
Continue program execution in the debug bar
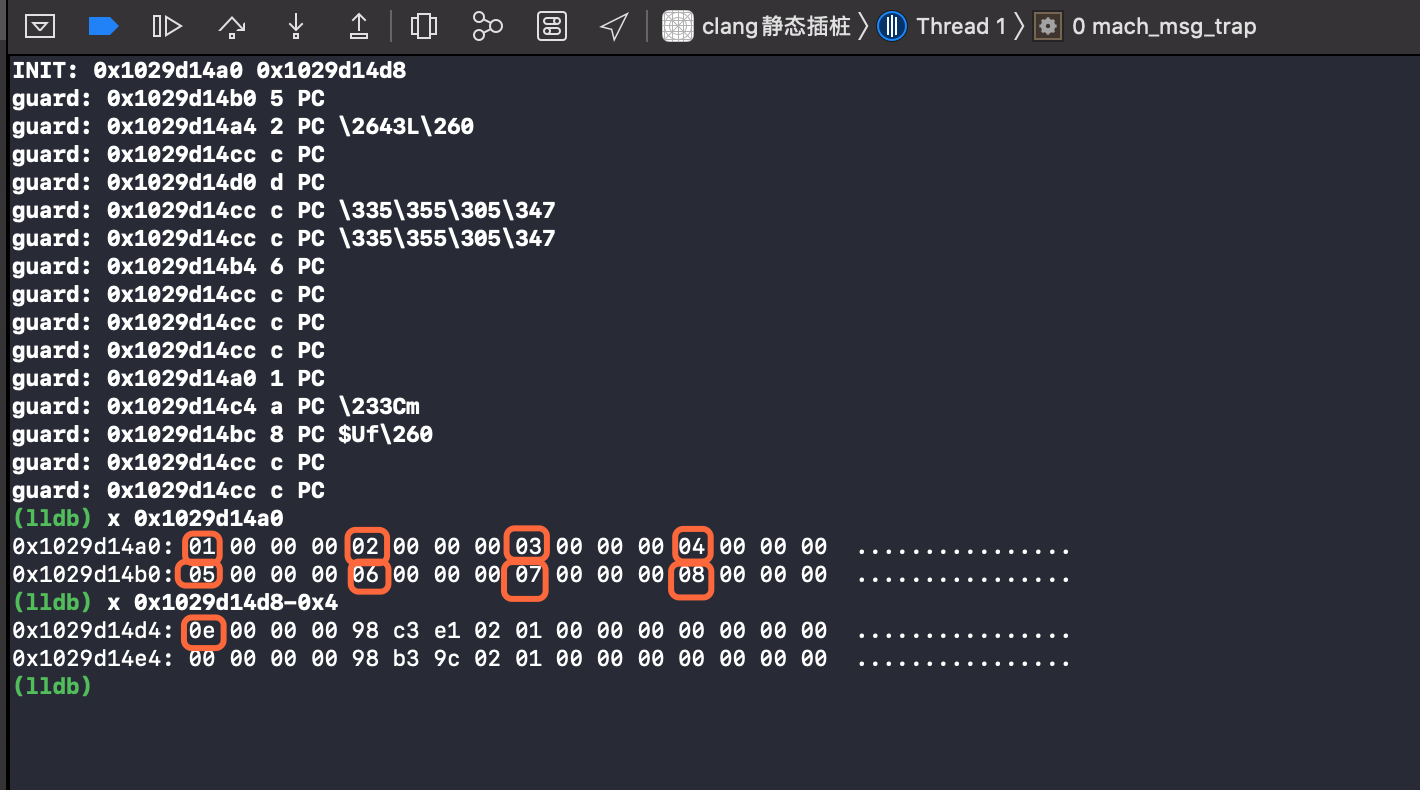coord(167,26)
